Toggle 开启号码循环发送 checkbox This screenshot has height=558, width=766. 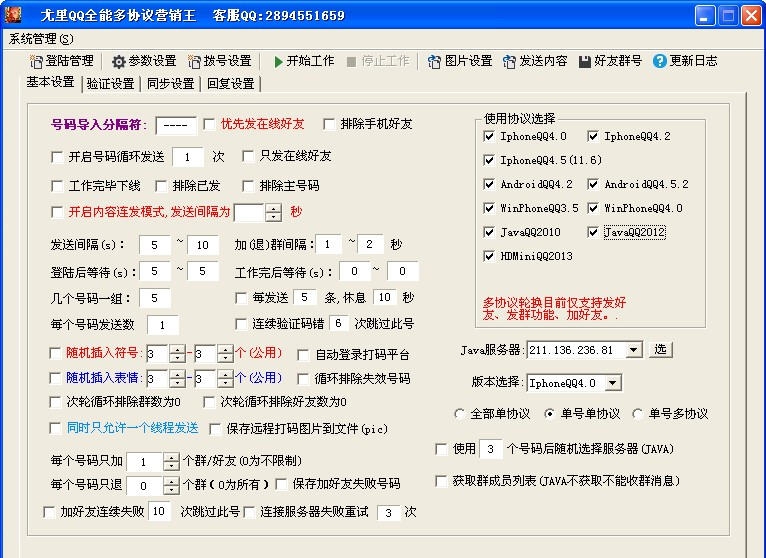pyautogui.click(x=57, y=157)
